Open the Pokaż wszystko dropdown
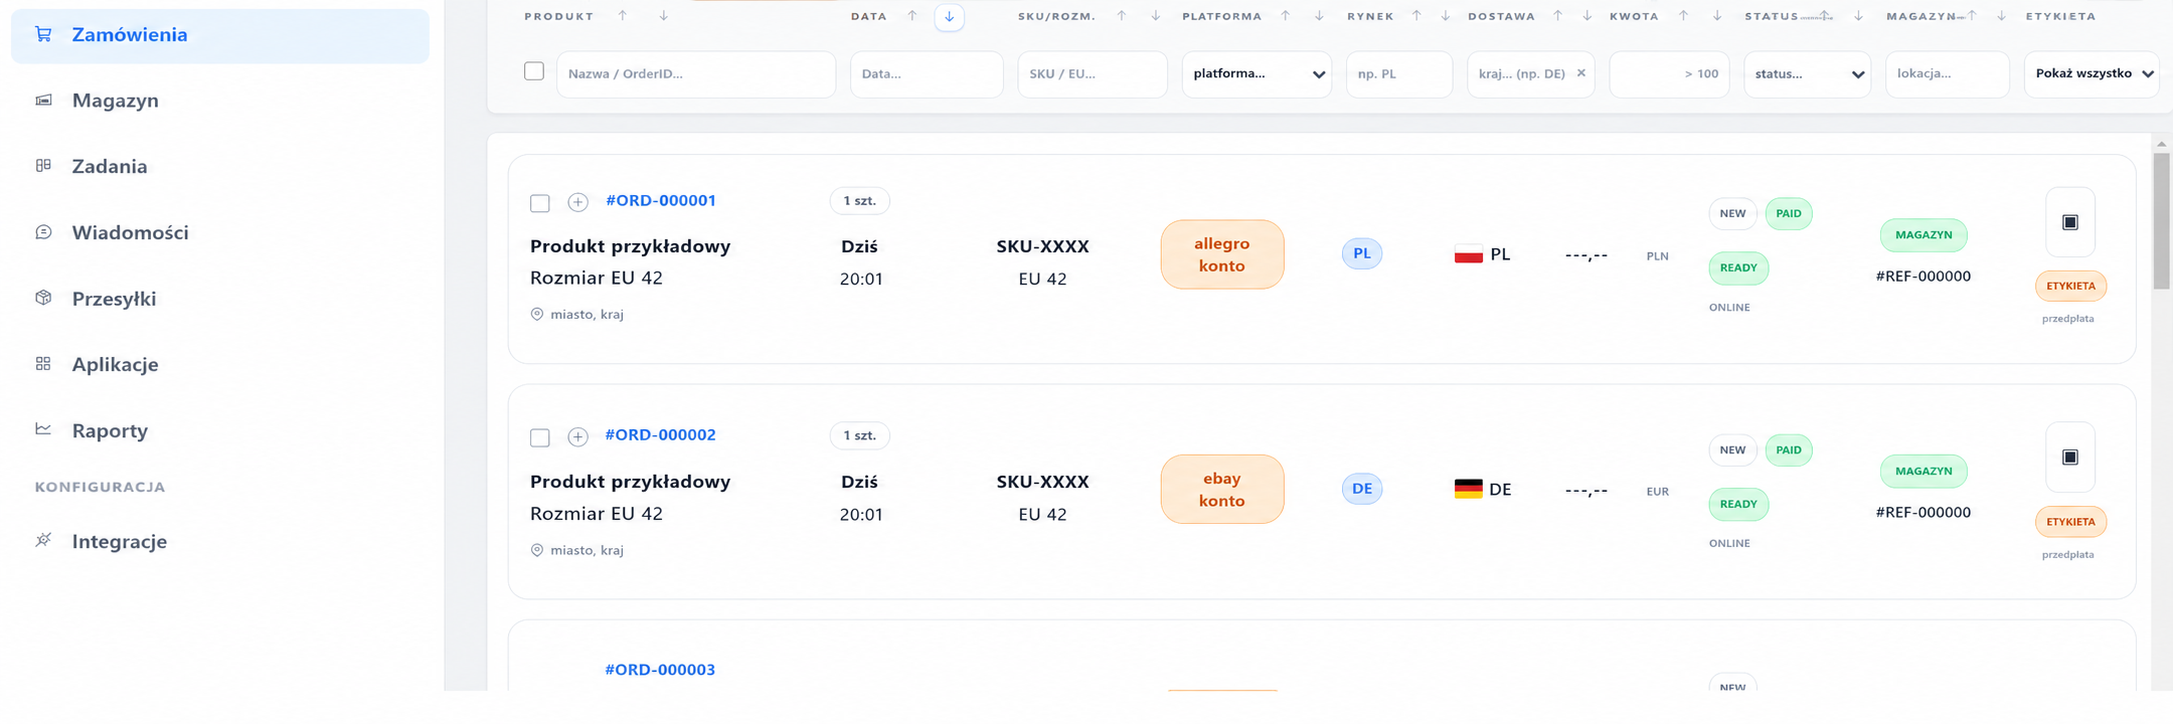The image size is (2173, 724). pyautogui.click(x=2092, y=74)
